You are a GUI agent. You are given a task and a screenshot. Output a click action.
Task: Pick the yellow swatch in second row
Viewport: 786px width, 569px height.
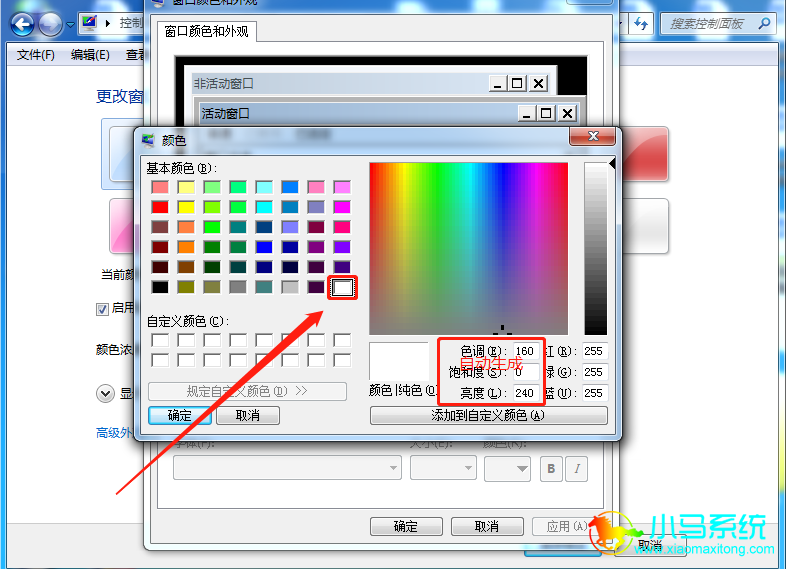click(186, 207)
